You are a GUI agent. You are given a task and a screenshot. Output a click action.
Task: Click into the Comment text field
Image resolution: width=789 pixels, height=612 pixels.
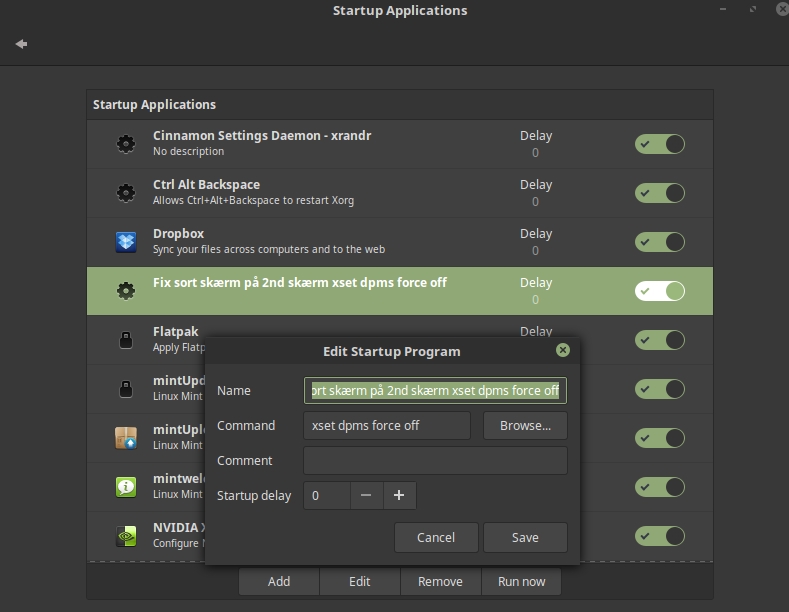point(435,460)
